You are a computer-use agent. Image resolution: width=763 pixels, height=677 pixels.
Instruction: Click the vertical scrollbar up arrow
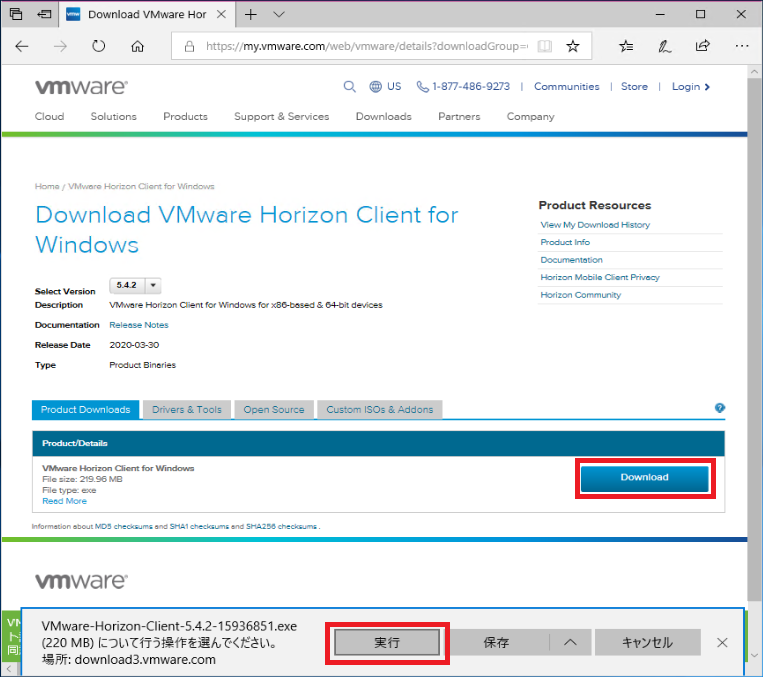754,72
